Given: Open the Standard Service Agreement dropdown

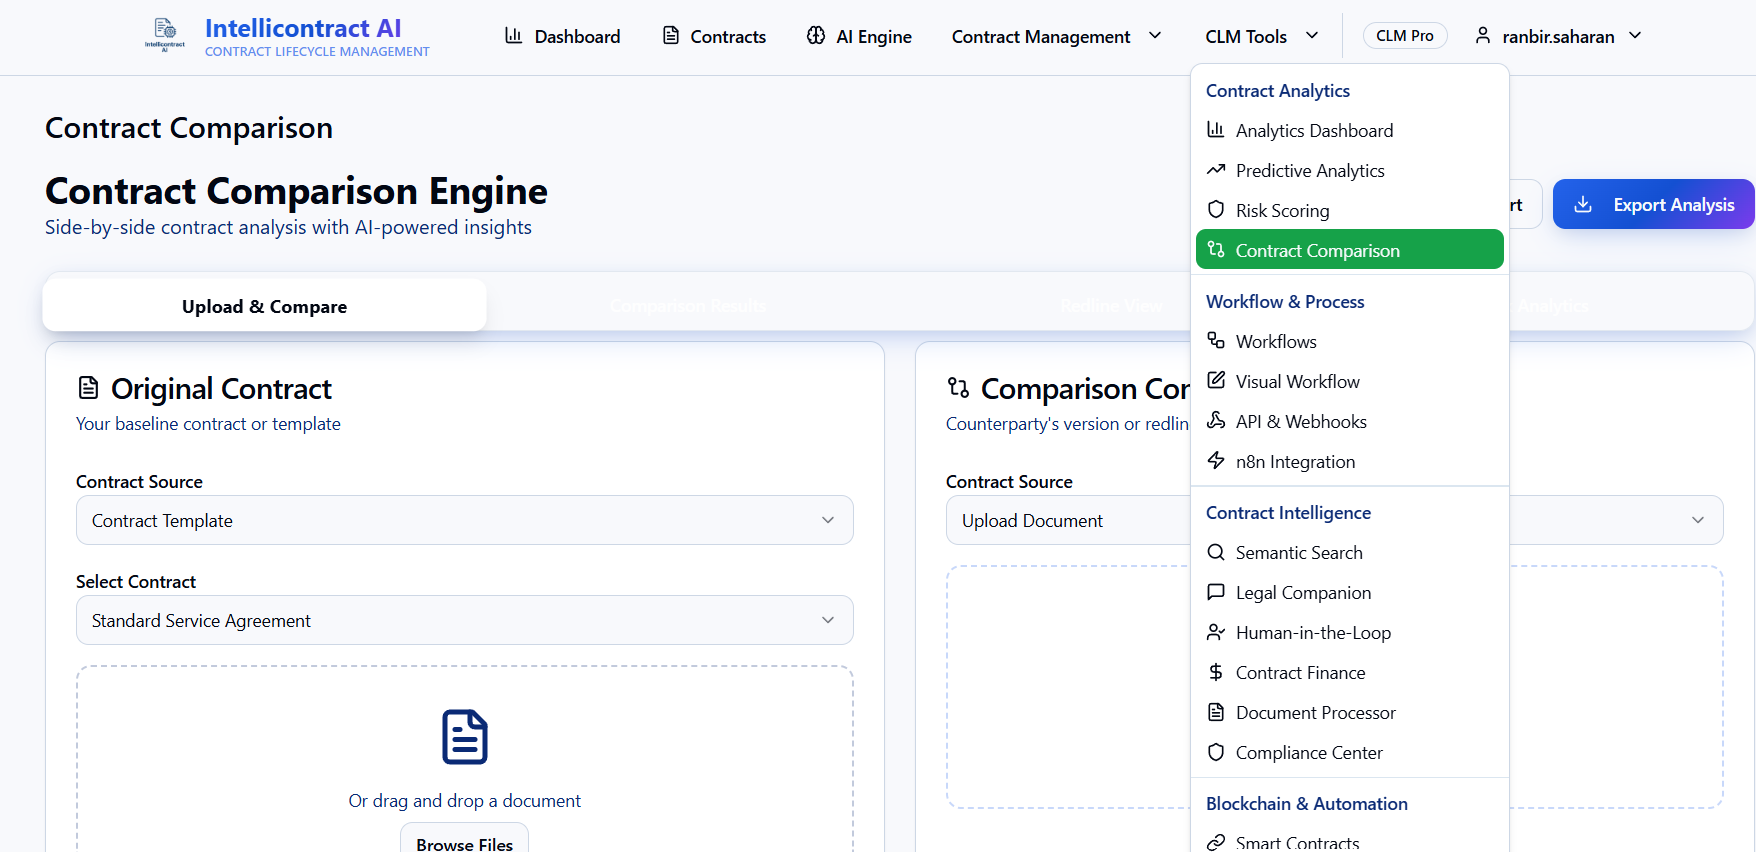Looking at the screenshot, I should coord(465,620).
